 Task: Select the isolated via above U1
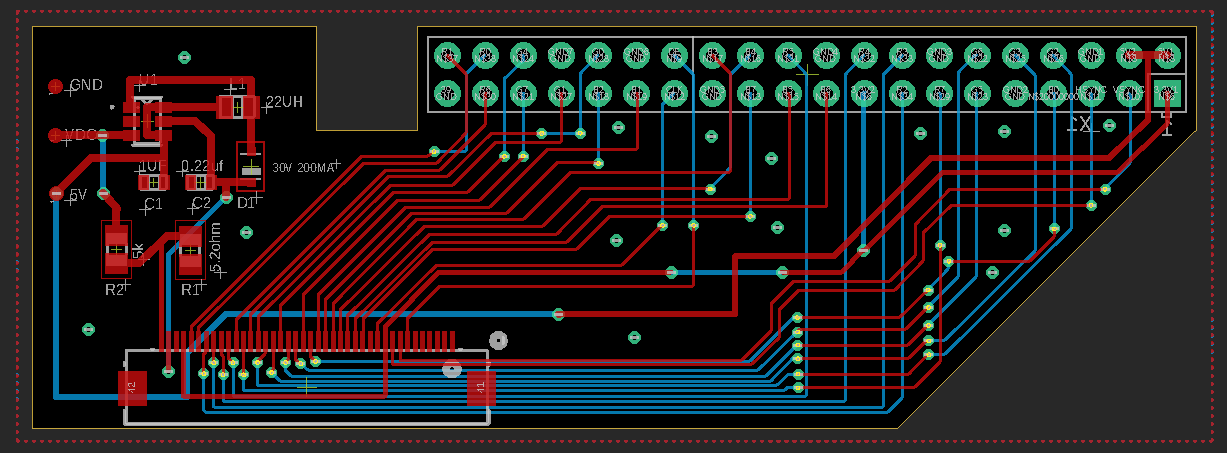click(x=183, y=56)
